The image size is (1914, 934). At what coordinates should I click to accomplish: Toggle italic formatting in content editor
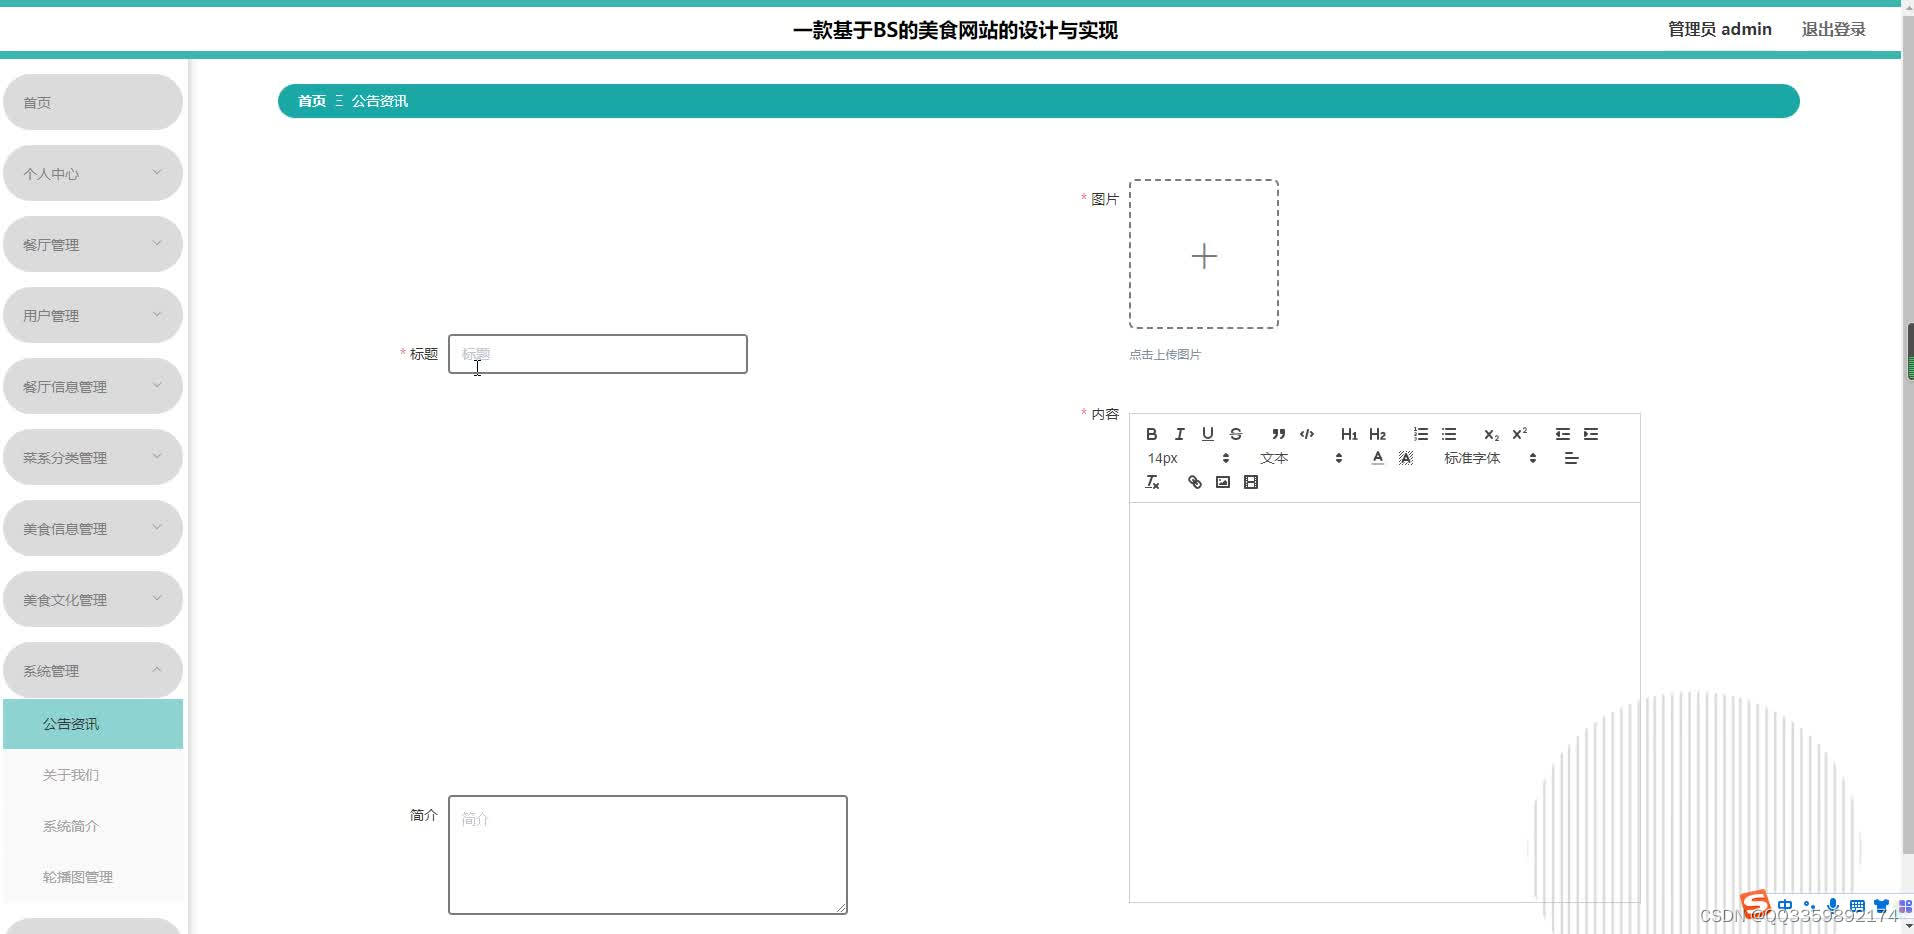1179,434
